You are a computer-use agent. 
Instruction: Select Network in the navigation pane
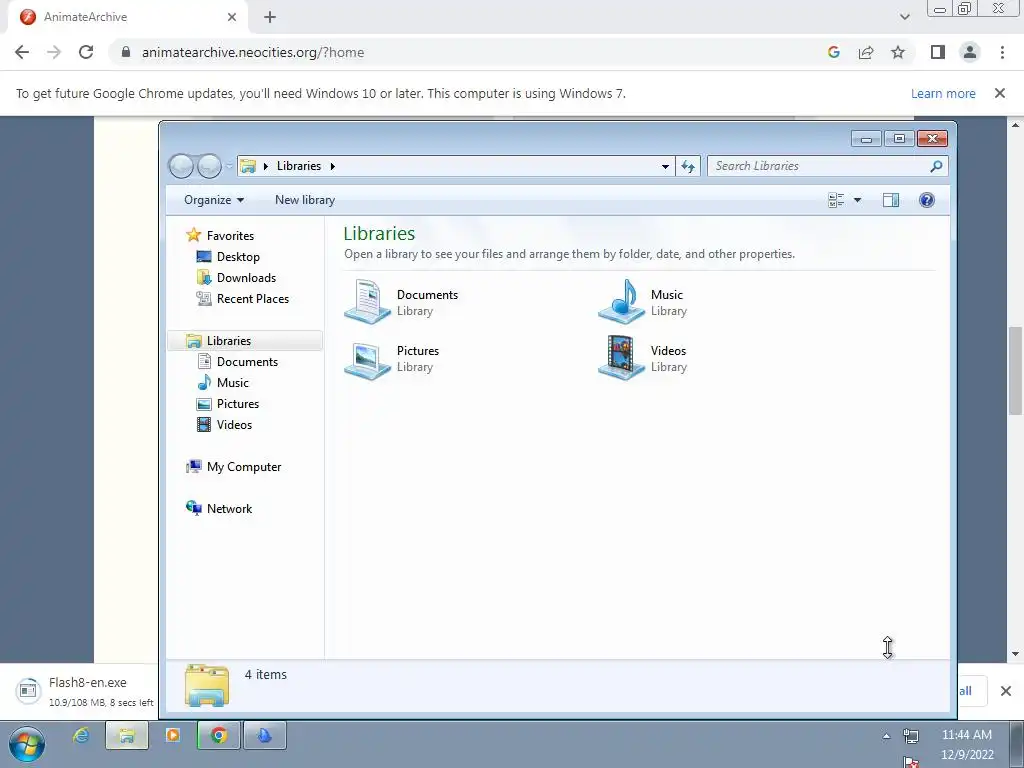[229, 509]
